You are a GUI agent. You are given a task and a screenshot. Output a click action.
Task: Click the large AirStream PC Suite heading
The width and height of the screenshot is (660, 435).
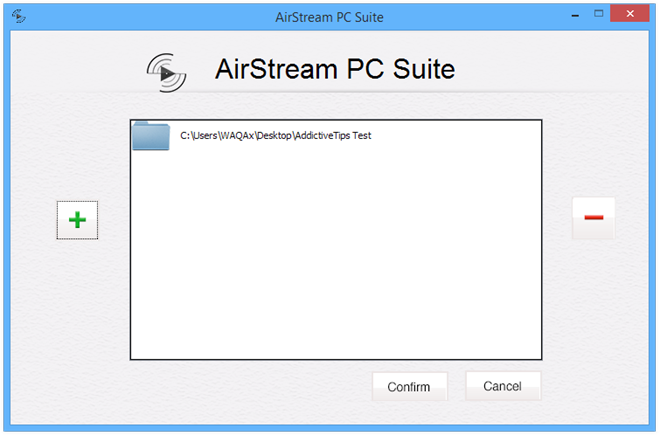[x=335, y=69]
